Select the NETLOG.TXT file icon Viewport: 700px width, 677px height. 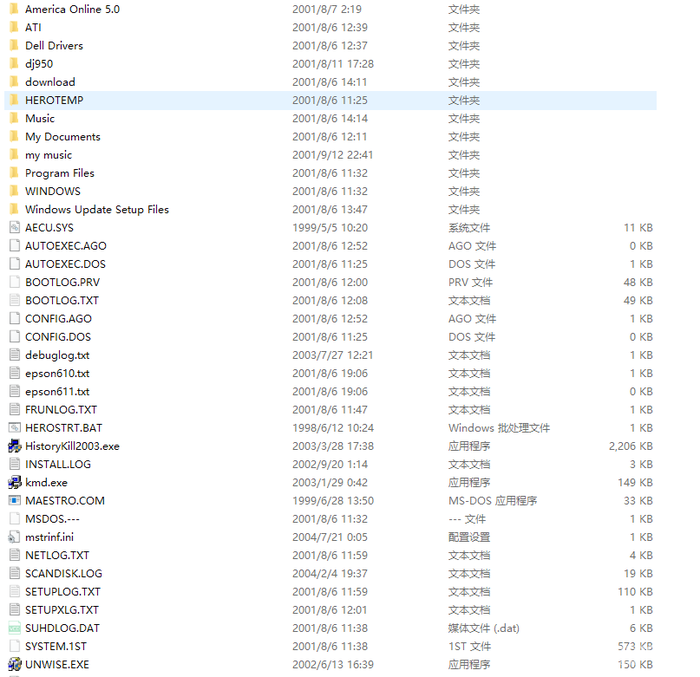point(14,555)
